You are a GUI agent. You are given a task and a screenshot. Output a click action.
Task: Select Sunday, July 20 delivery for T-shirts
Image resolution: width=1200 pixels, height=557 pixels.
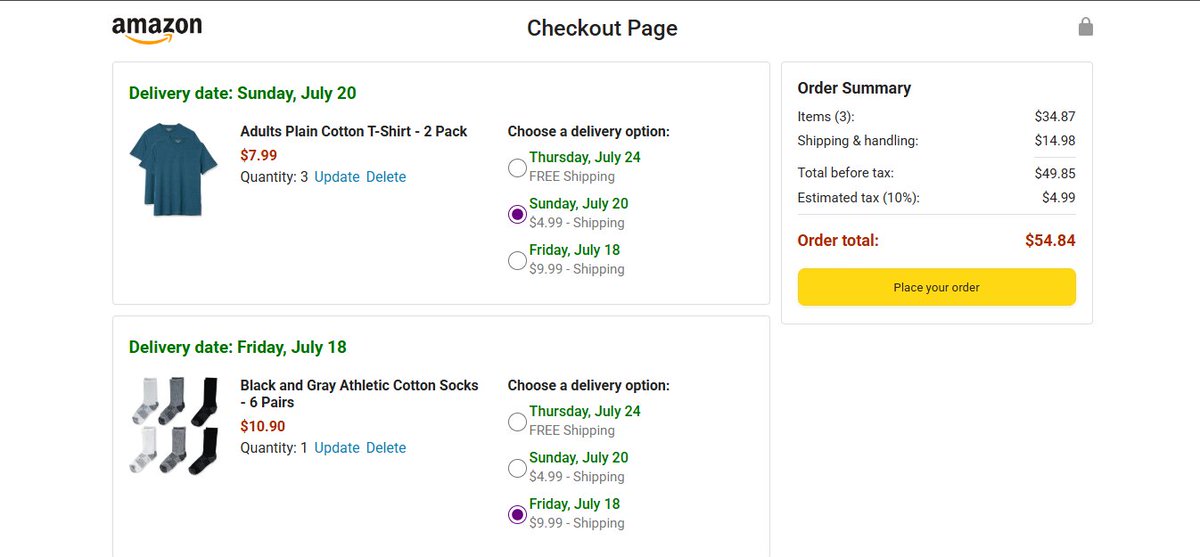click(x=517, y=213)
